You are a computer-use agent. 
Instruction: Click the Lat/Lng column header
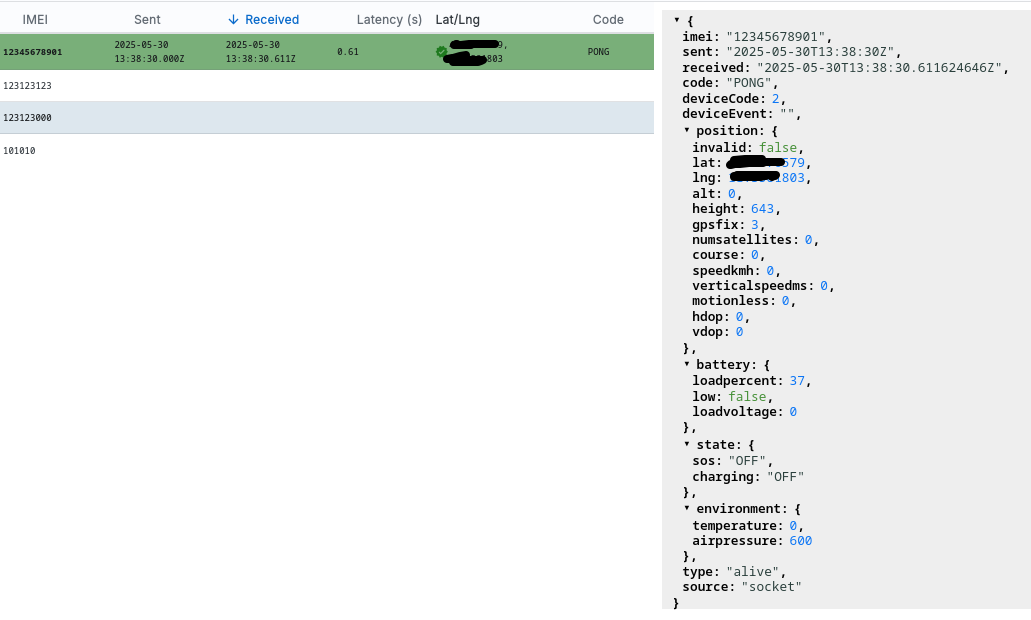(x=457, y=19)
